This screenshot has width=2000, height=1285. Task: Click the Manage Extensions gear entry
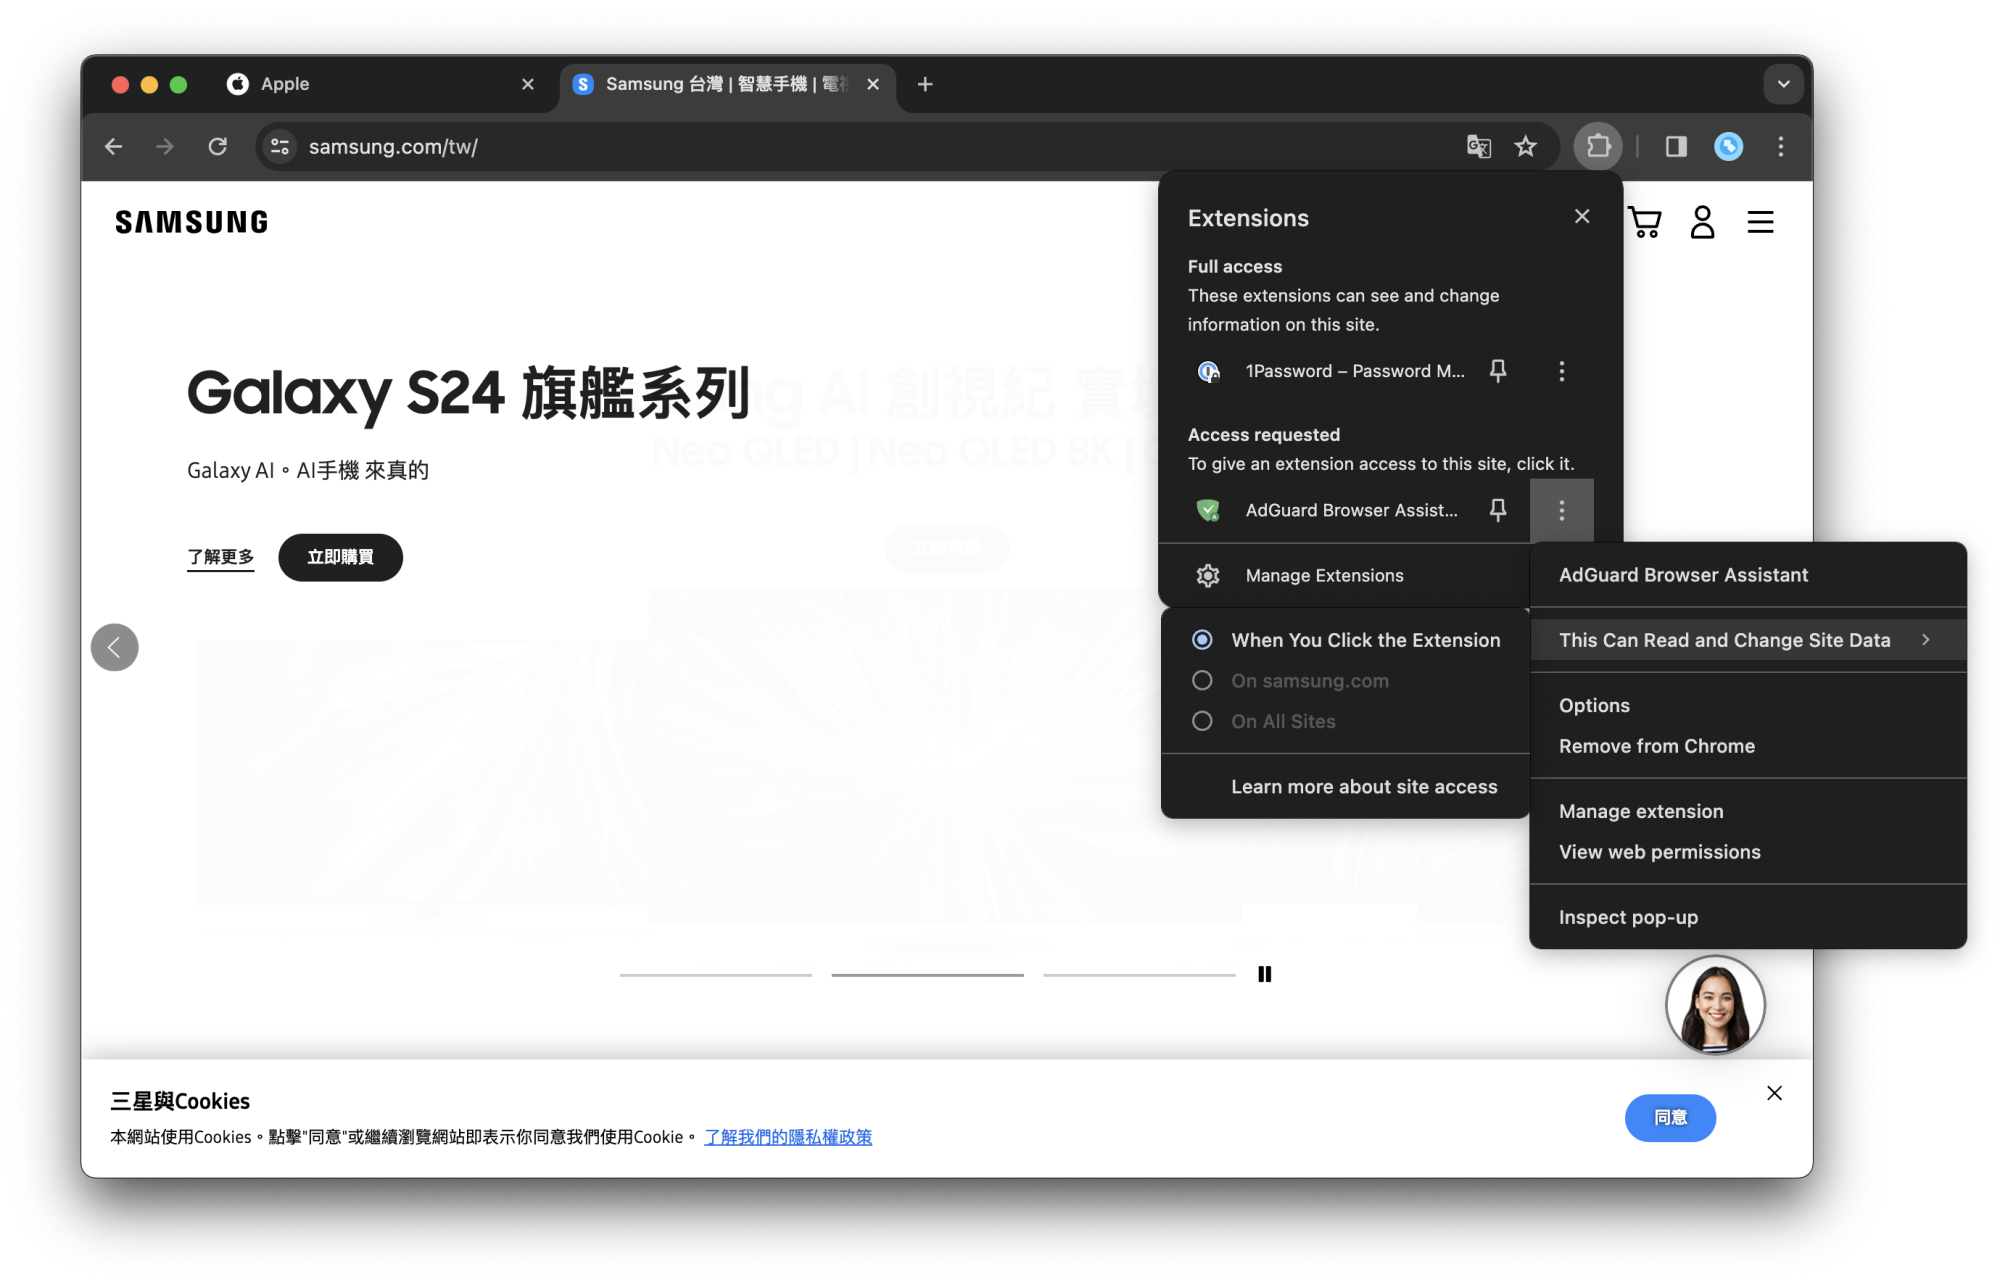pos(1323,575)
